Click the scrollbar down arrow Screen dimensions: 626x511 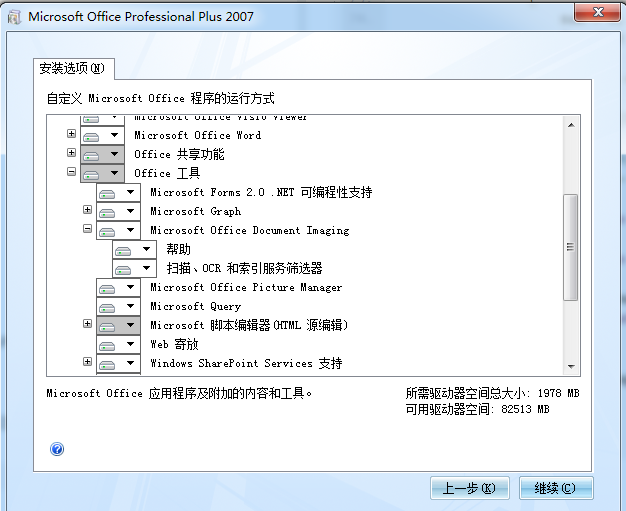571,366
